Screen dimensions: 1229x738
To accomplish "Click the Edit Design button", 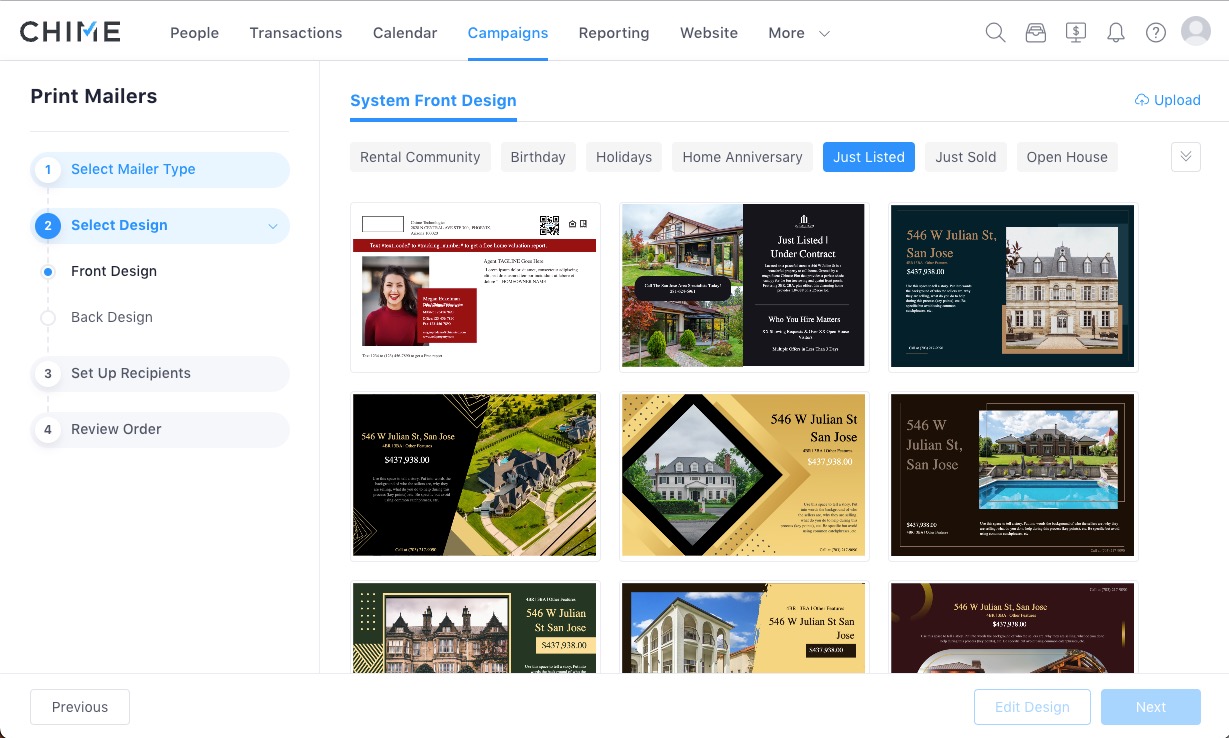I will 1032,707.
